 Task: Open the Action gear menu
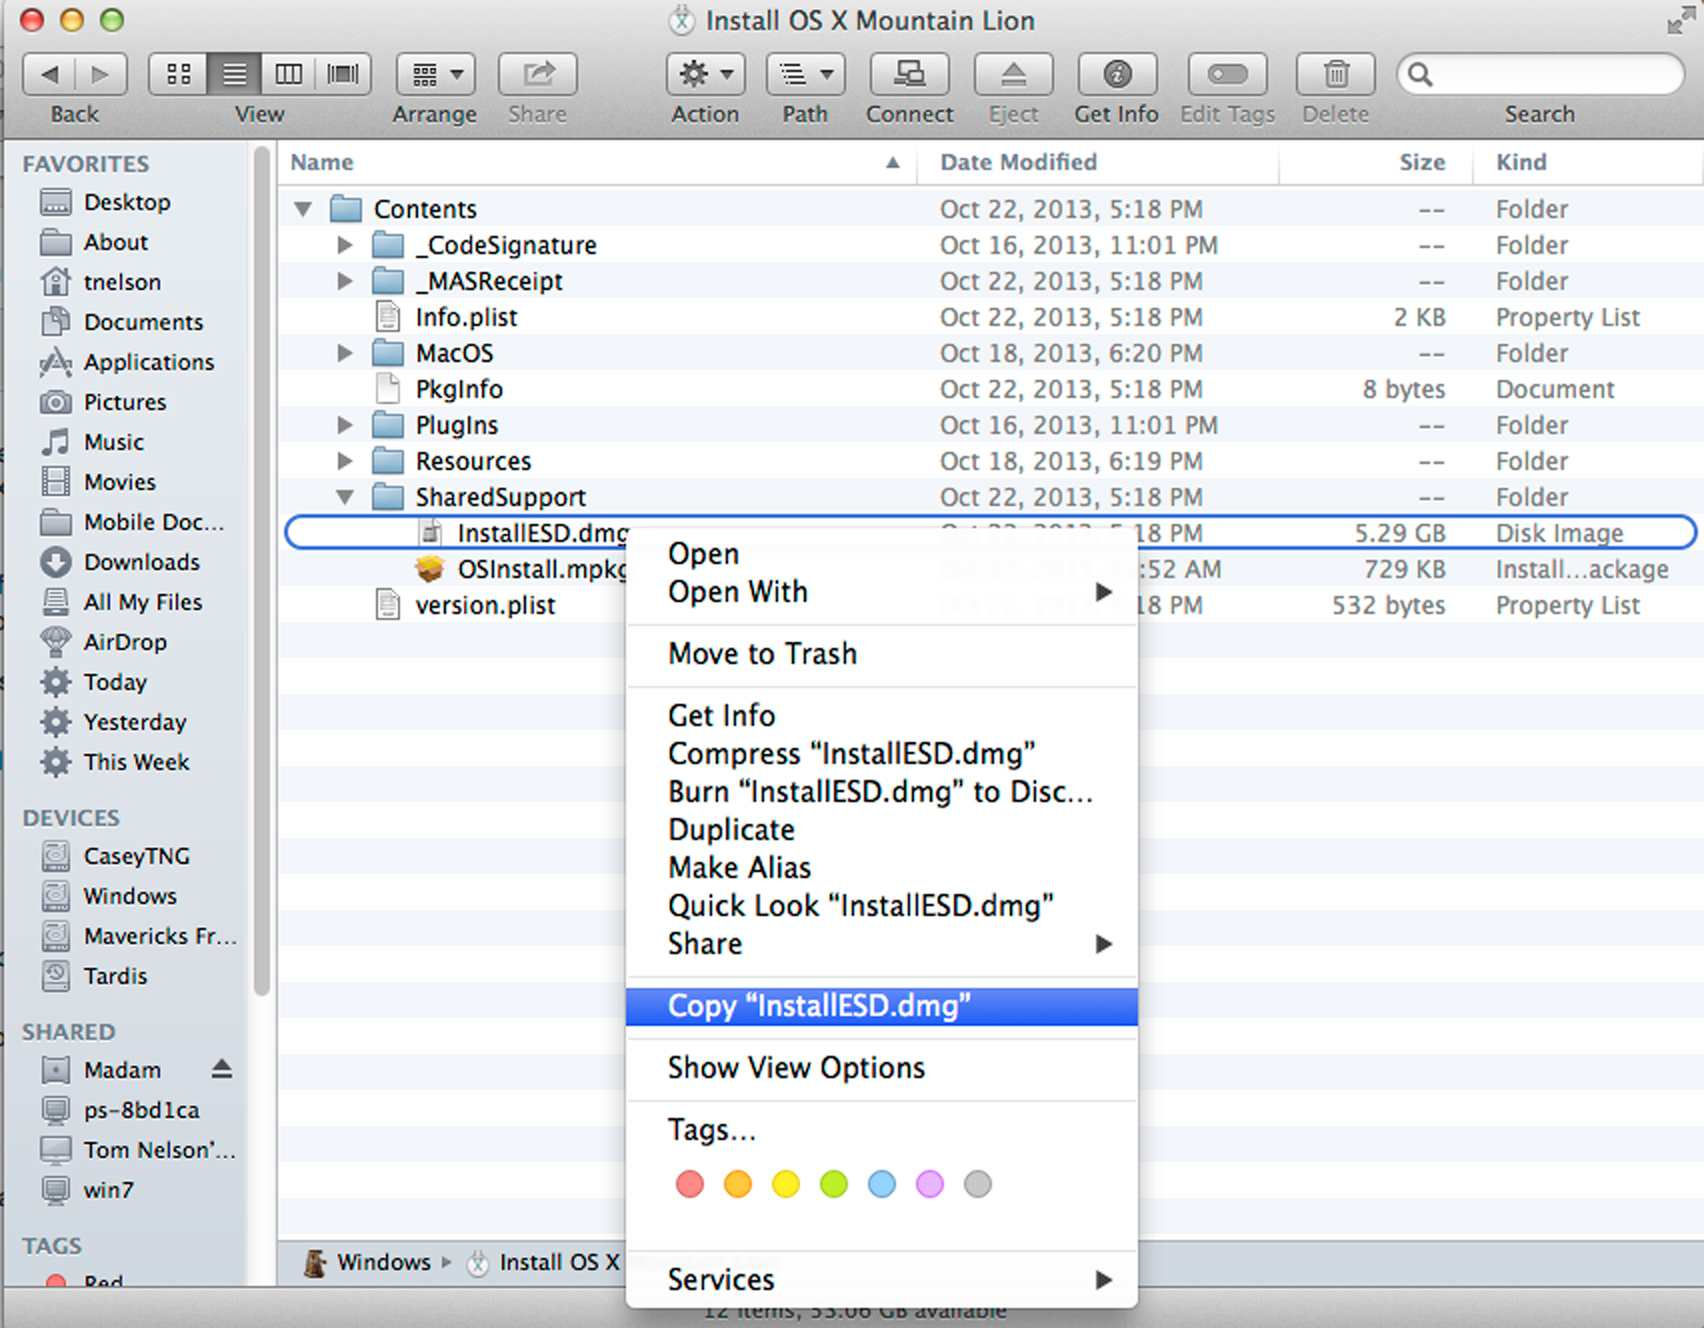tap(706, 74)
